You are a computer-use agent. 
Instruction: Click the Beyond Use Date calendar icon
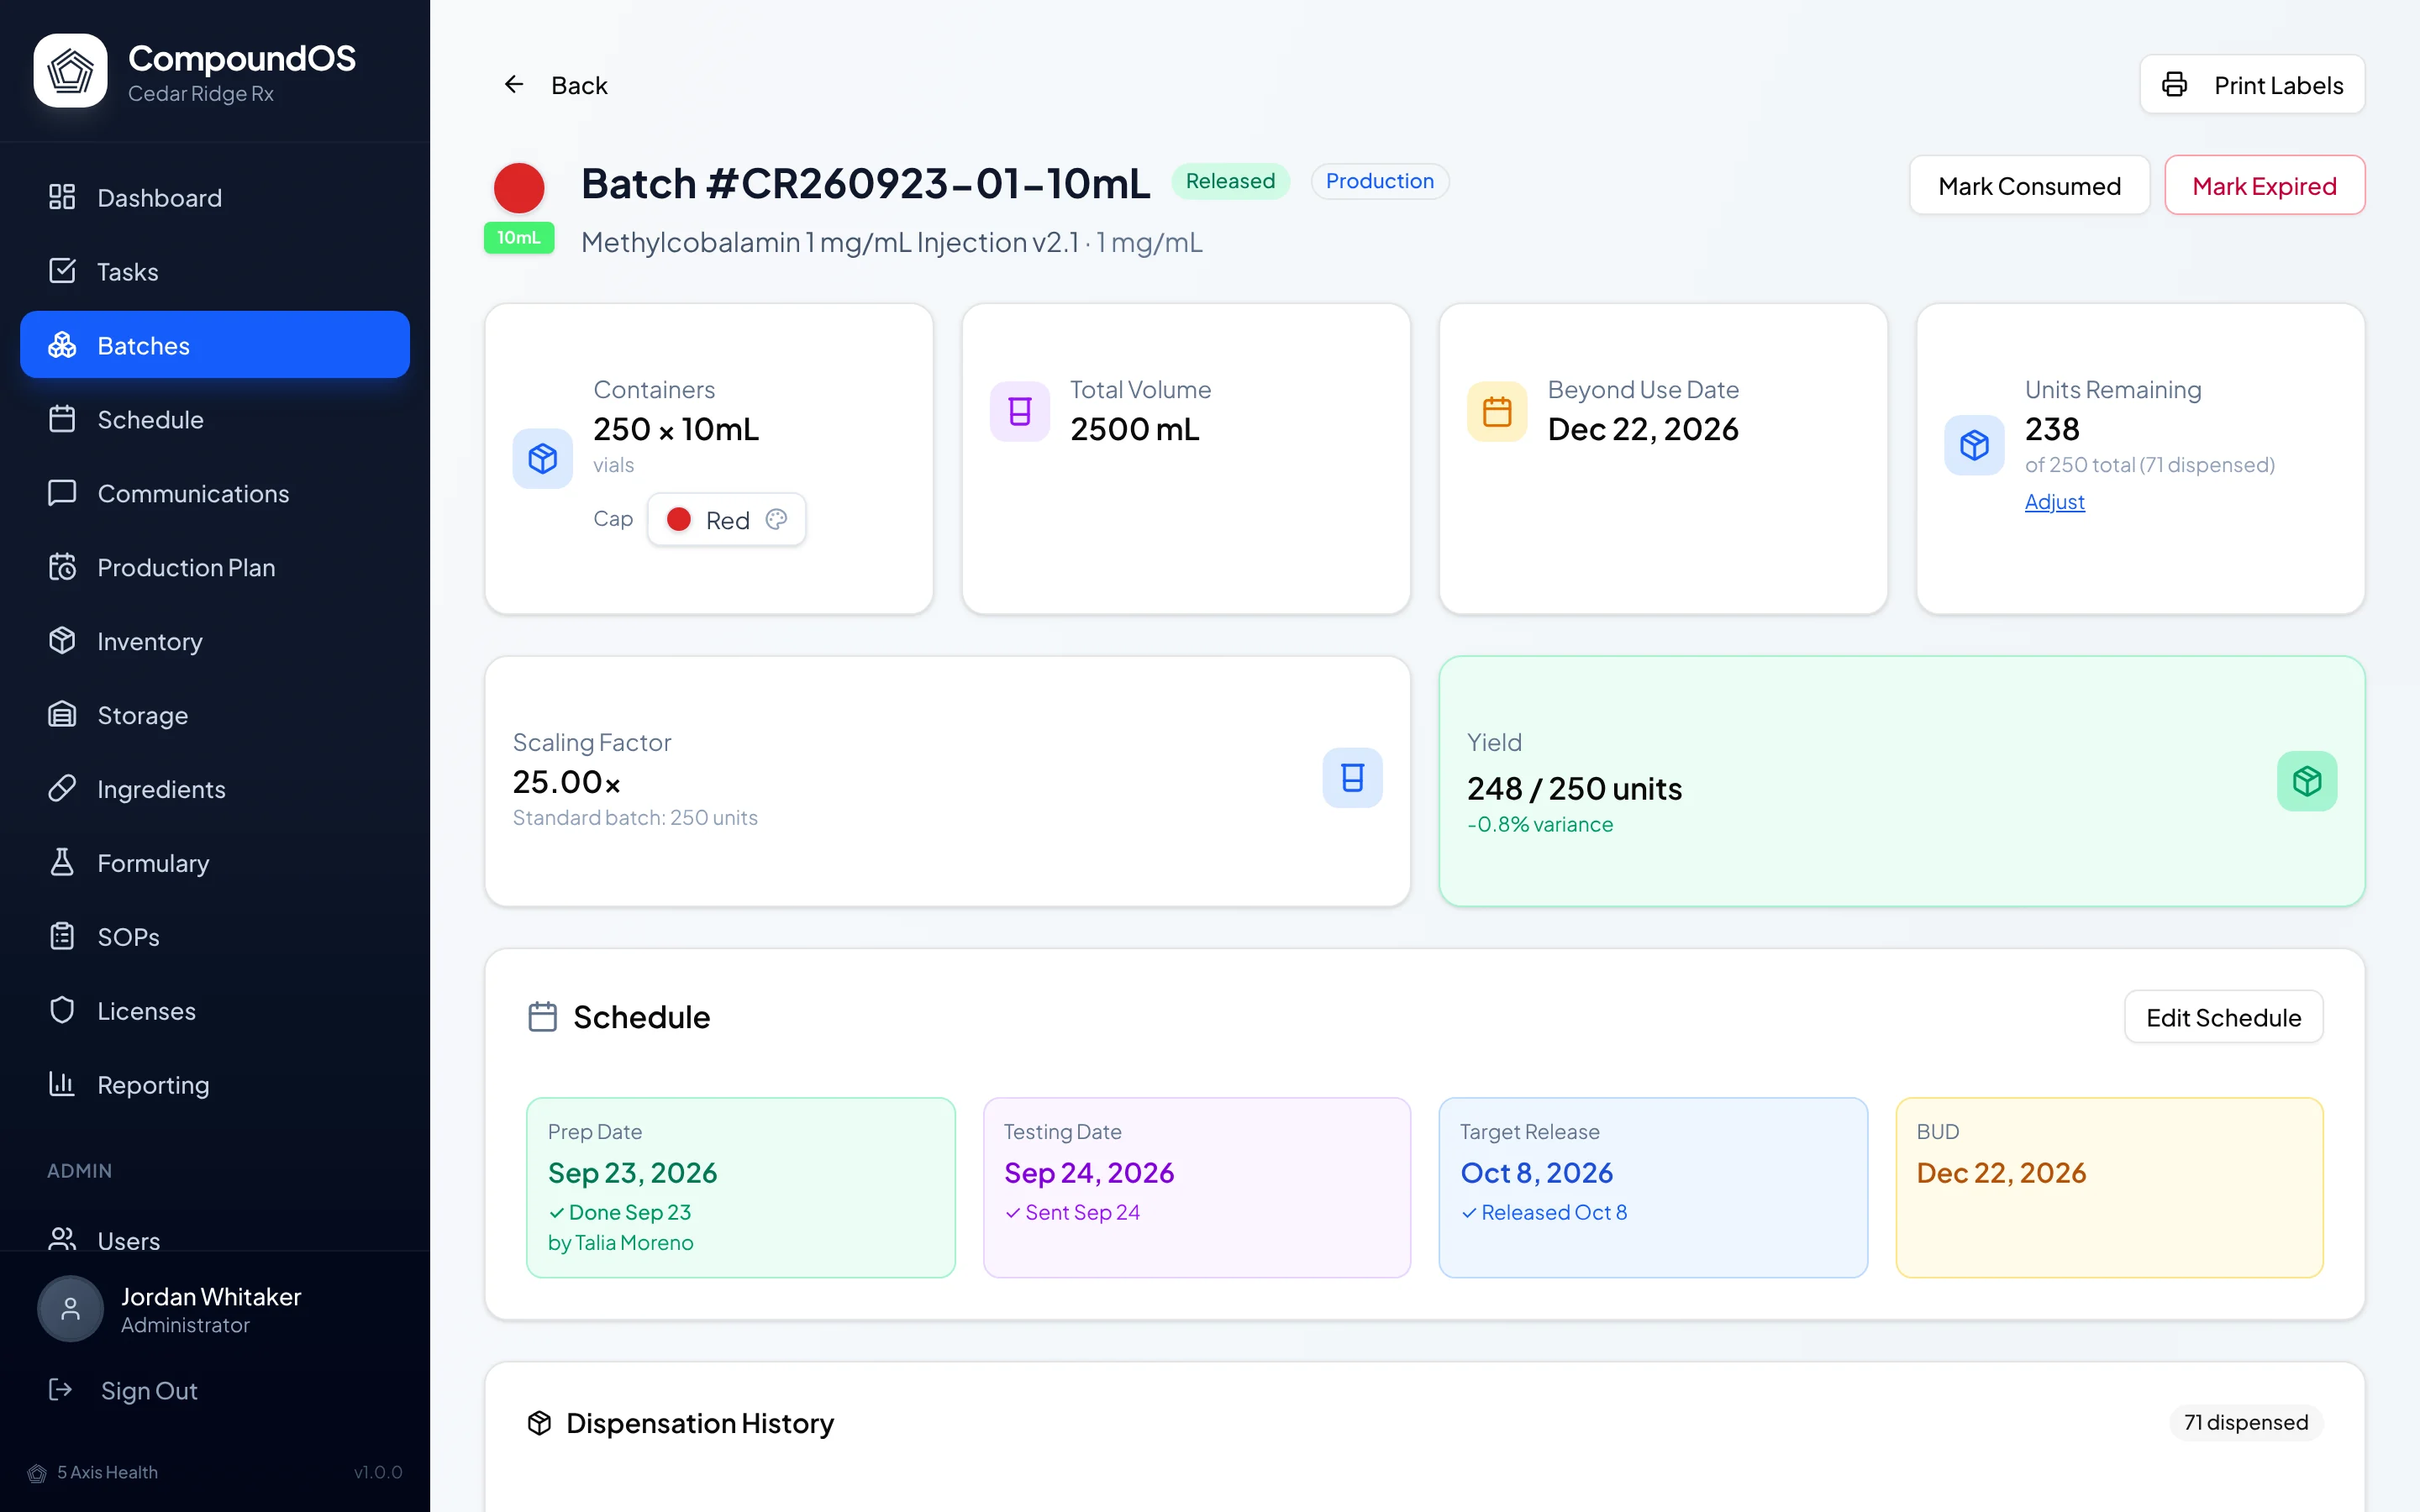(1497, 411)
